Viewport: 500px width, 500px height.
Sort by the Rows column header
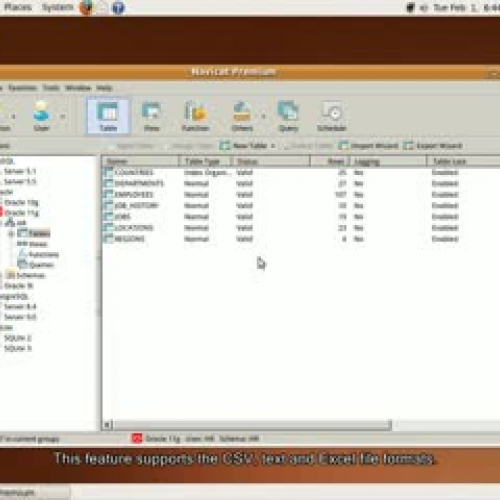330,161
